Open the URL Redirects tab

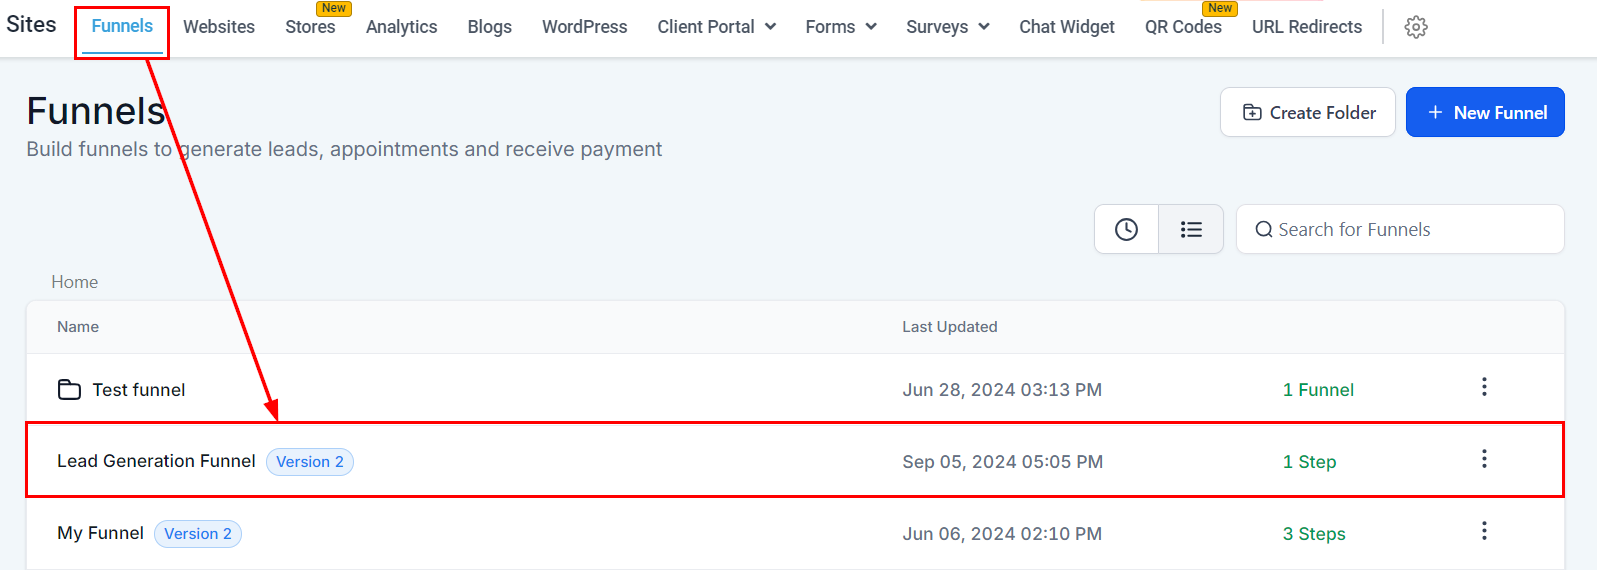click(1307, 27)
